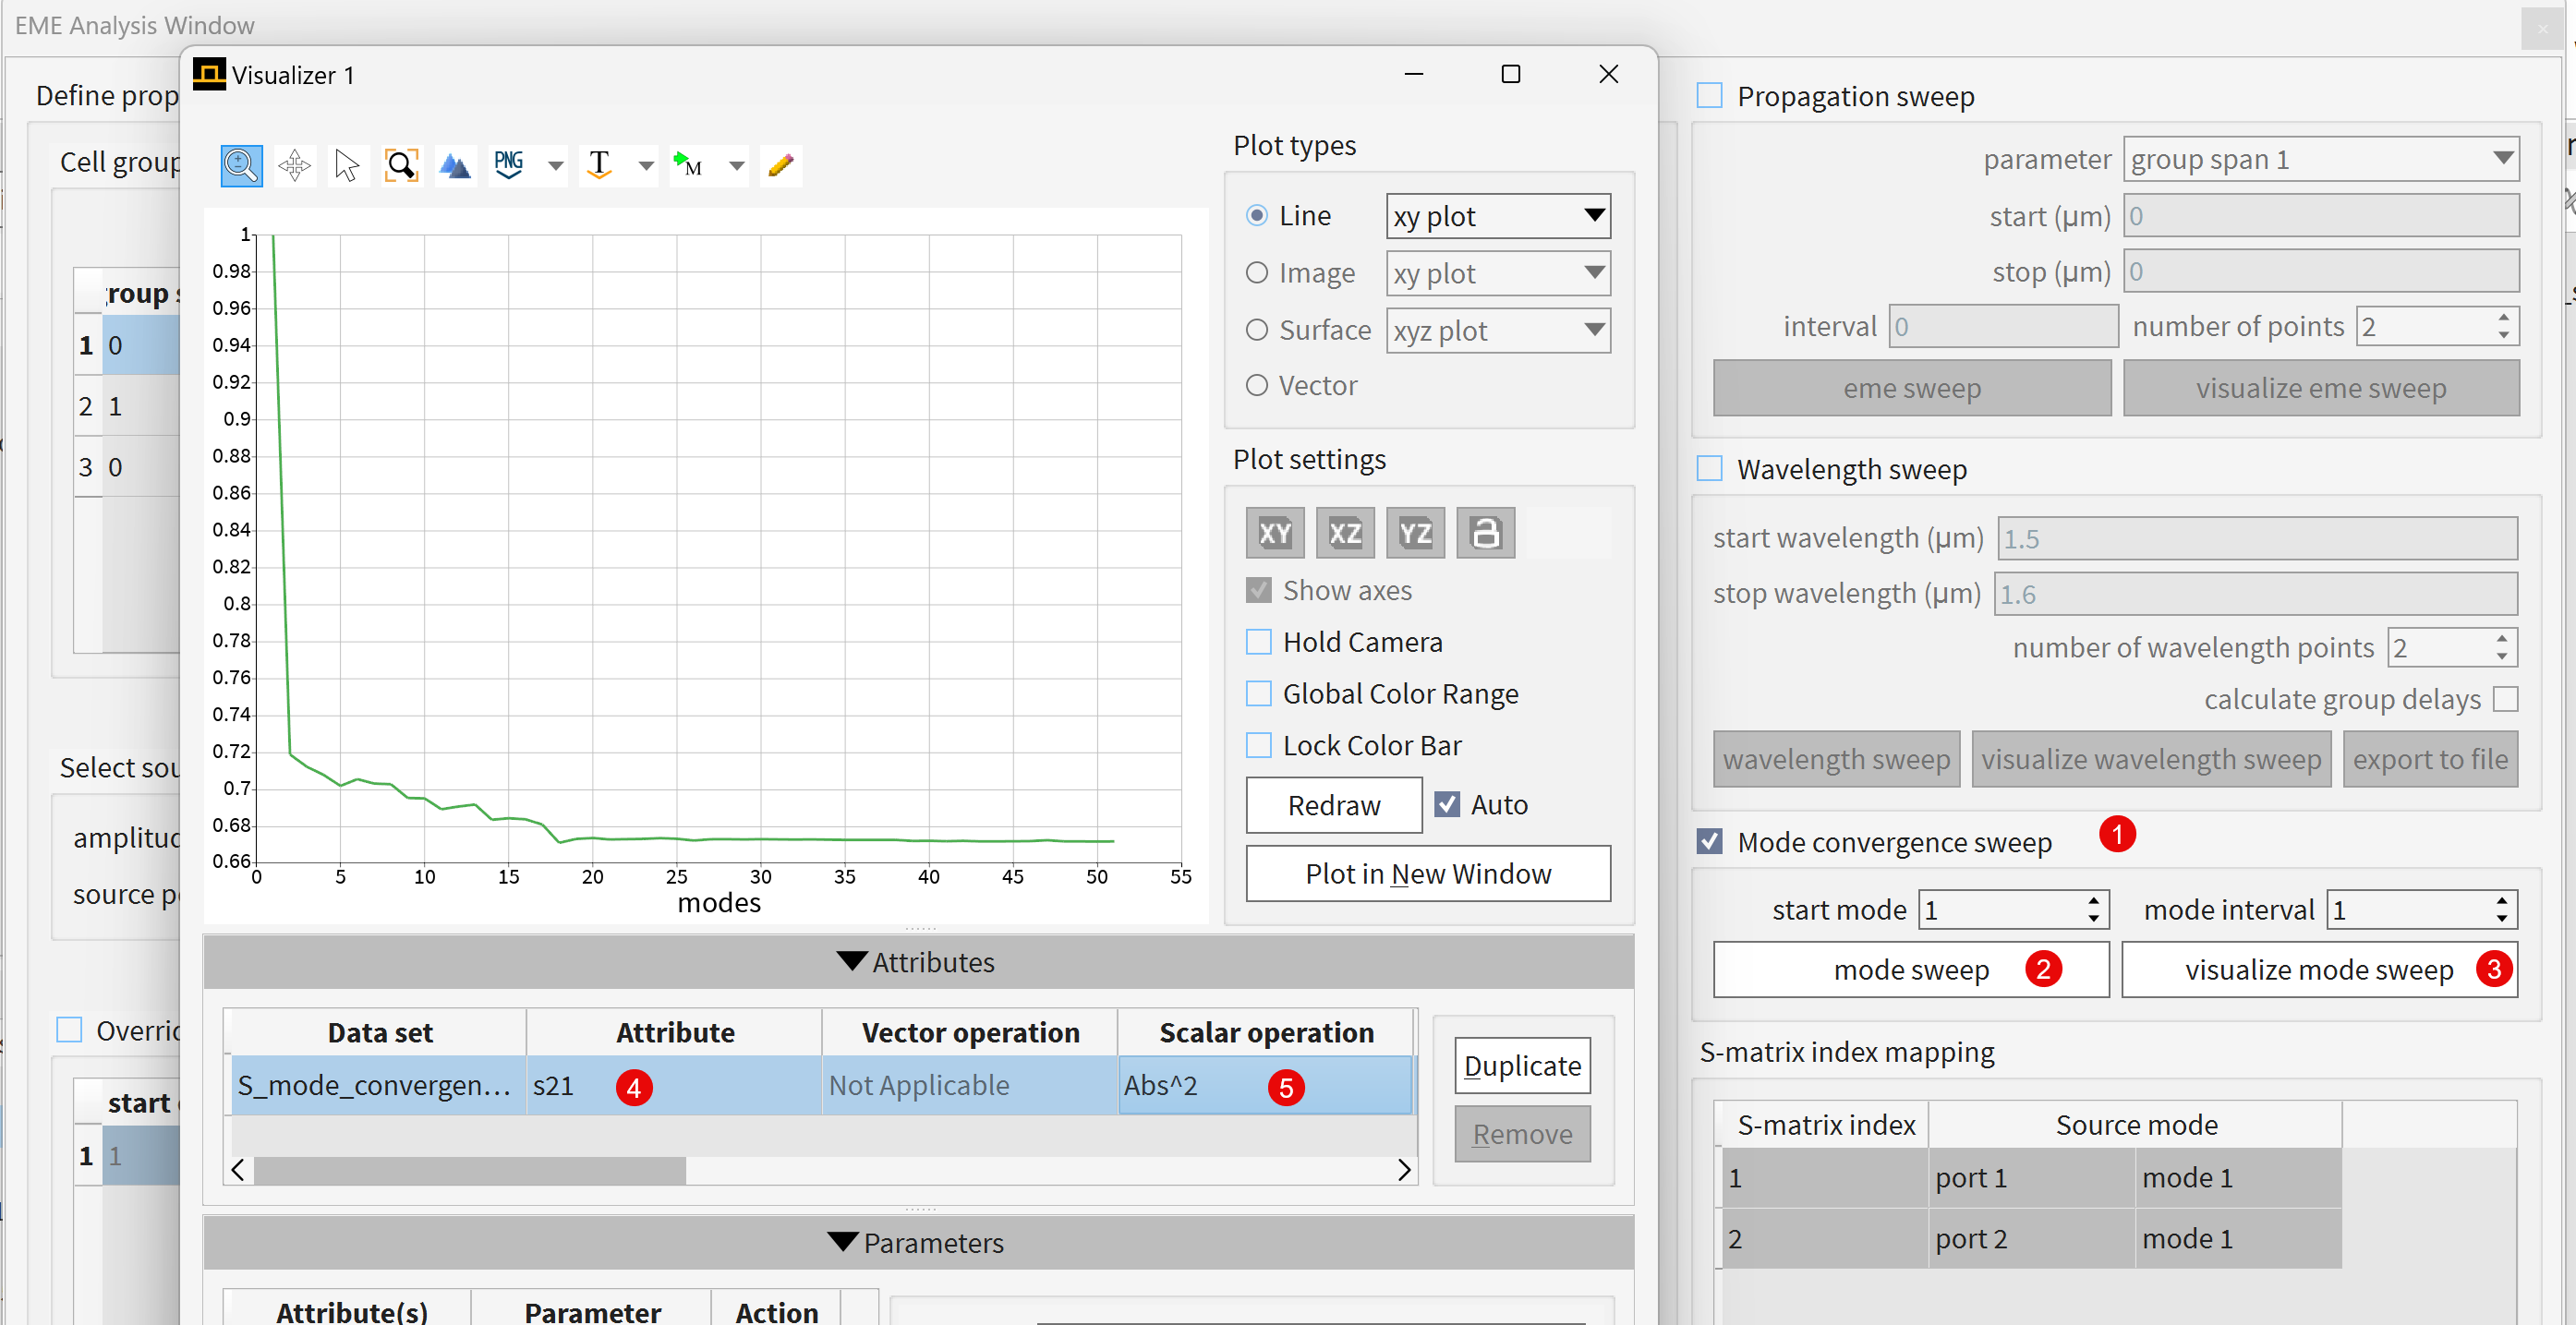2576x1325 pixels.
Task: Click the Scalar operation column header
Action: point(1265,1032)
